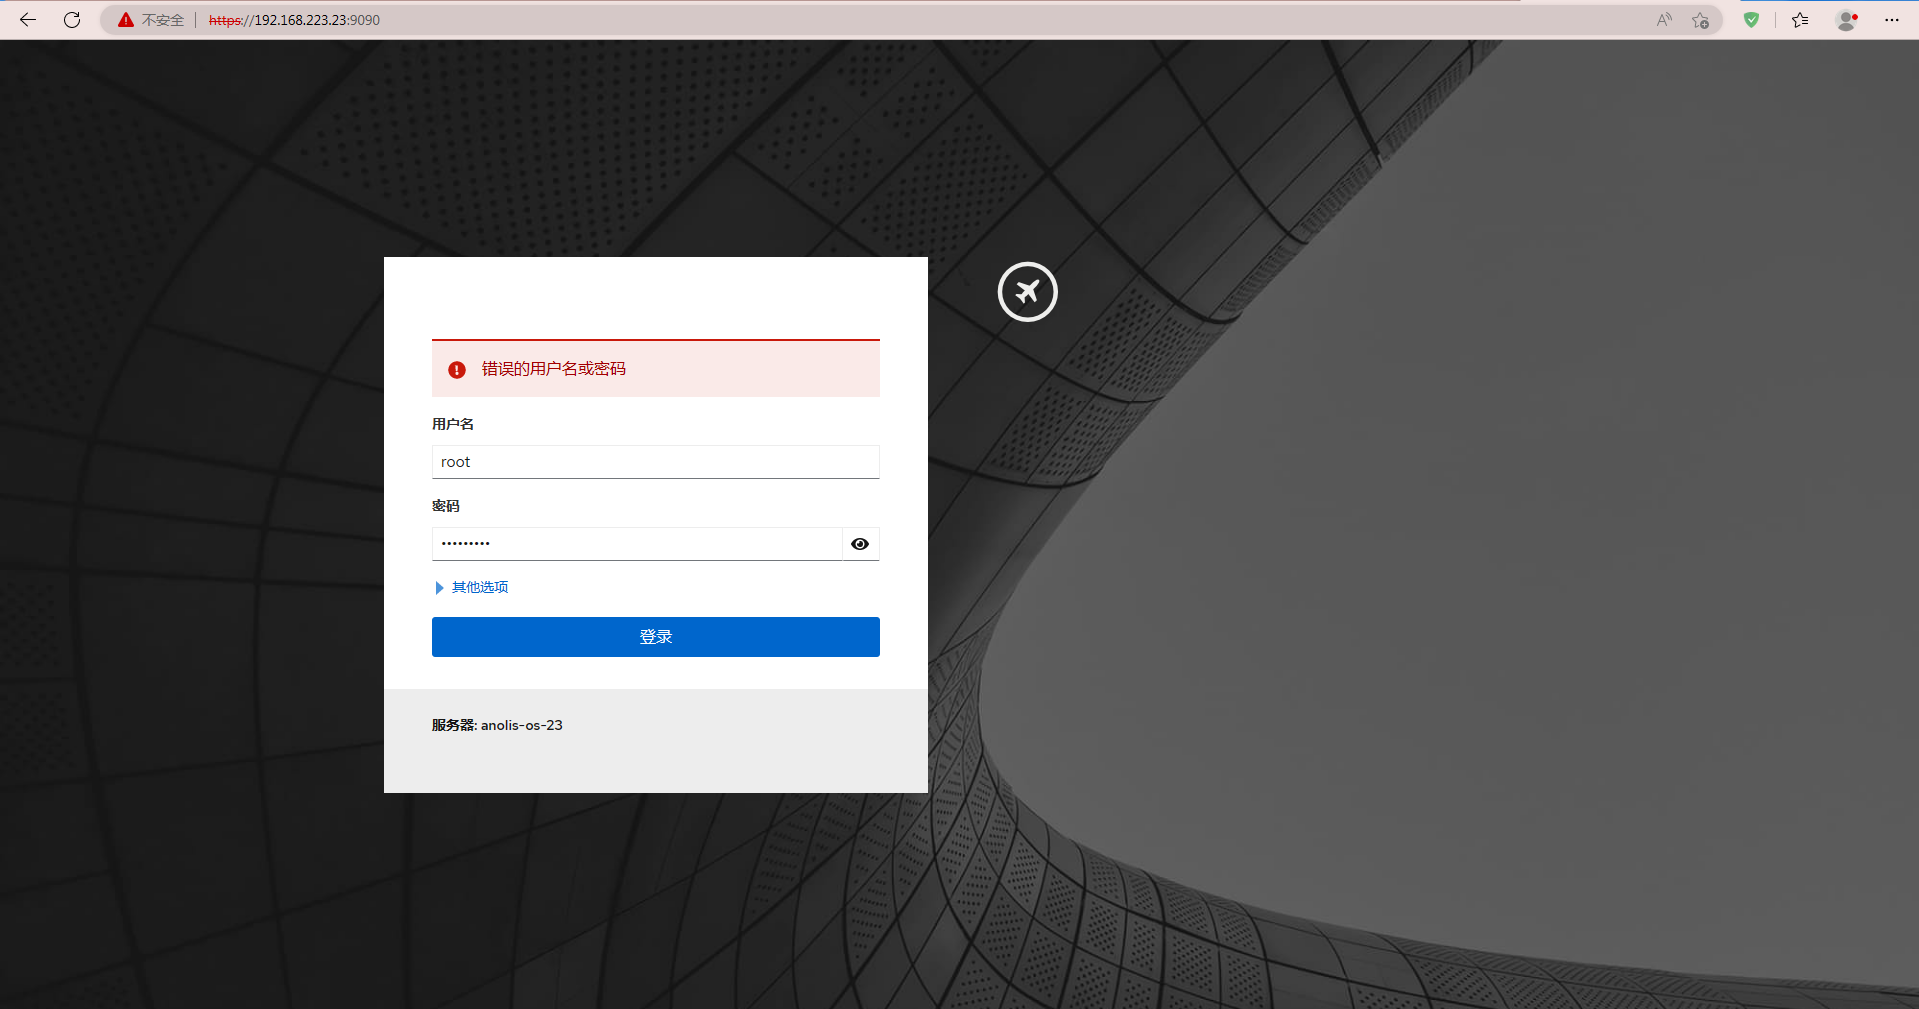This screenshot has width=1919, height=1009.
Task: Click the 错误的用户名或密码 error message
Action: (x=553, y=369)
